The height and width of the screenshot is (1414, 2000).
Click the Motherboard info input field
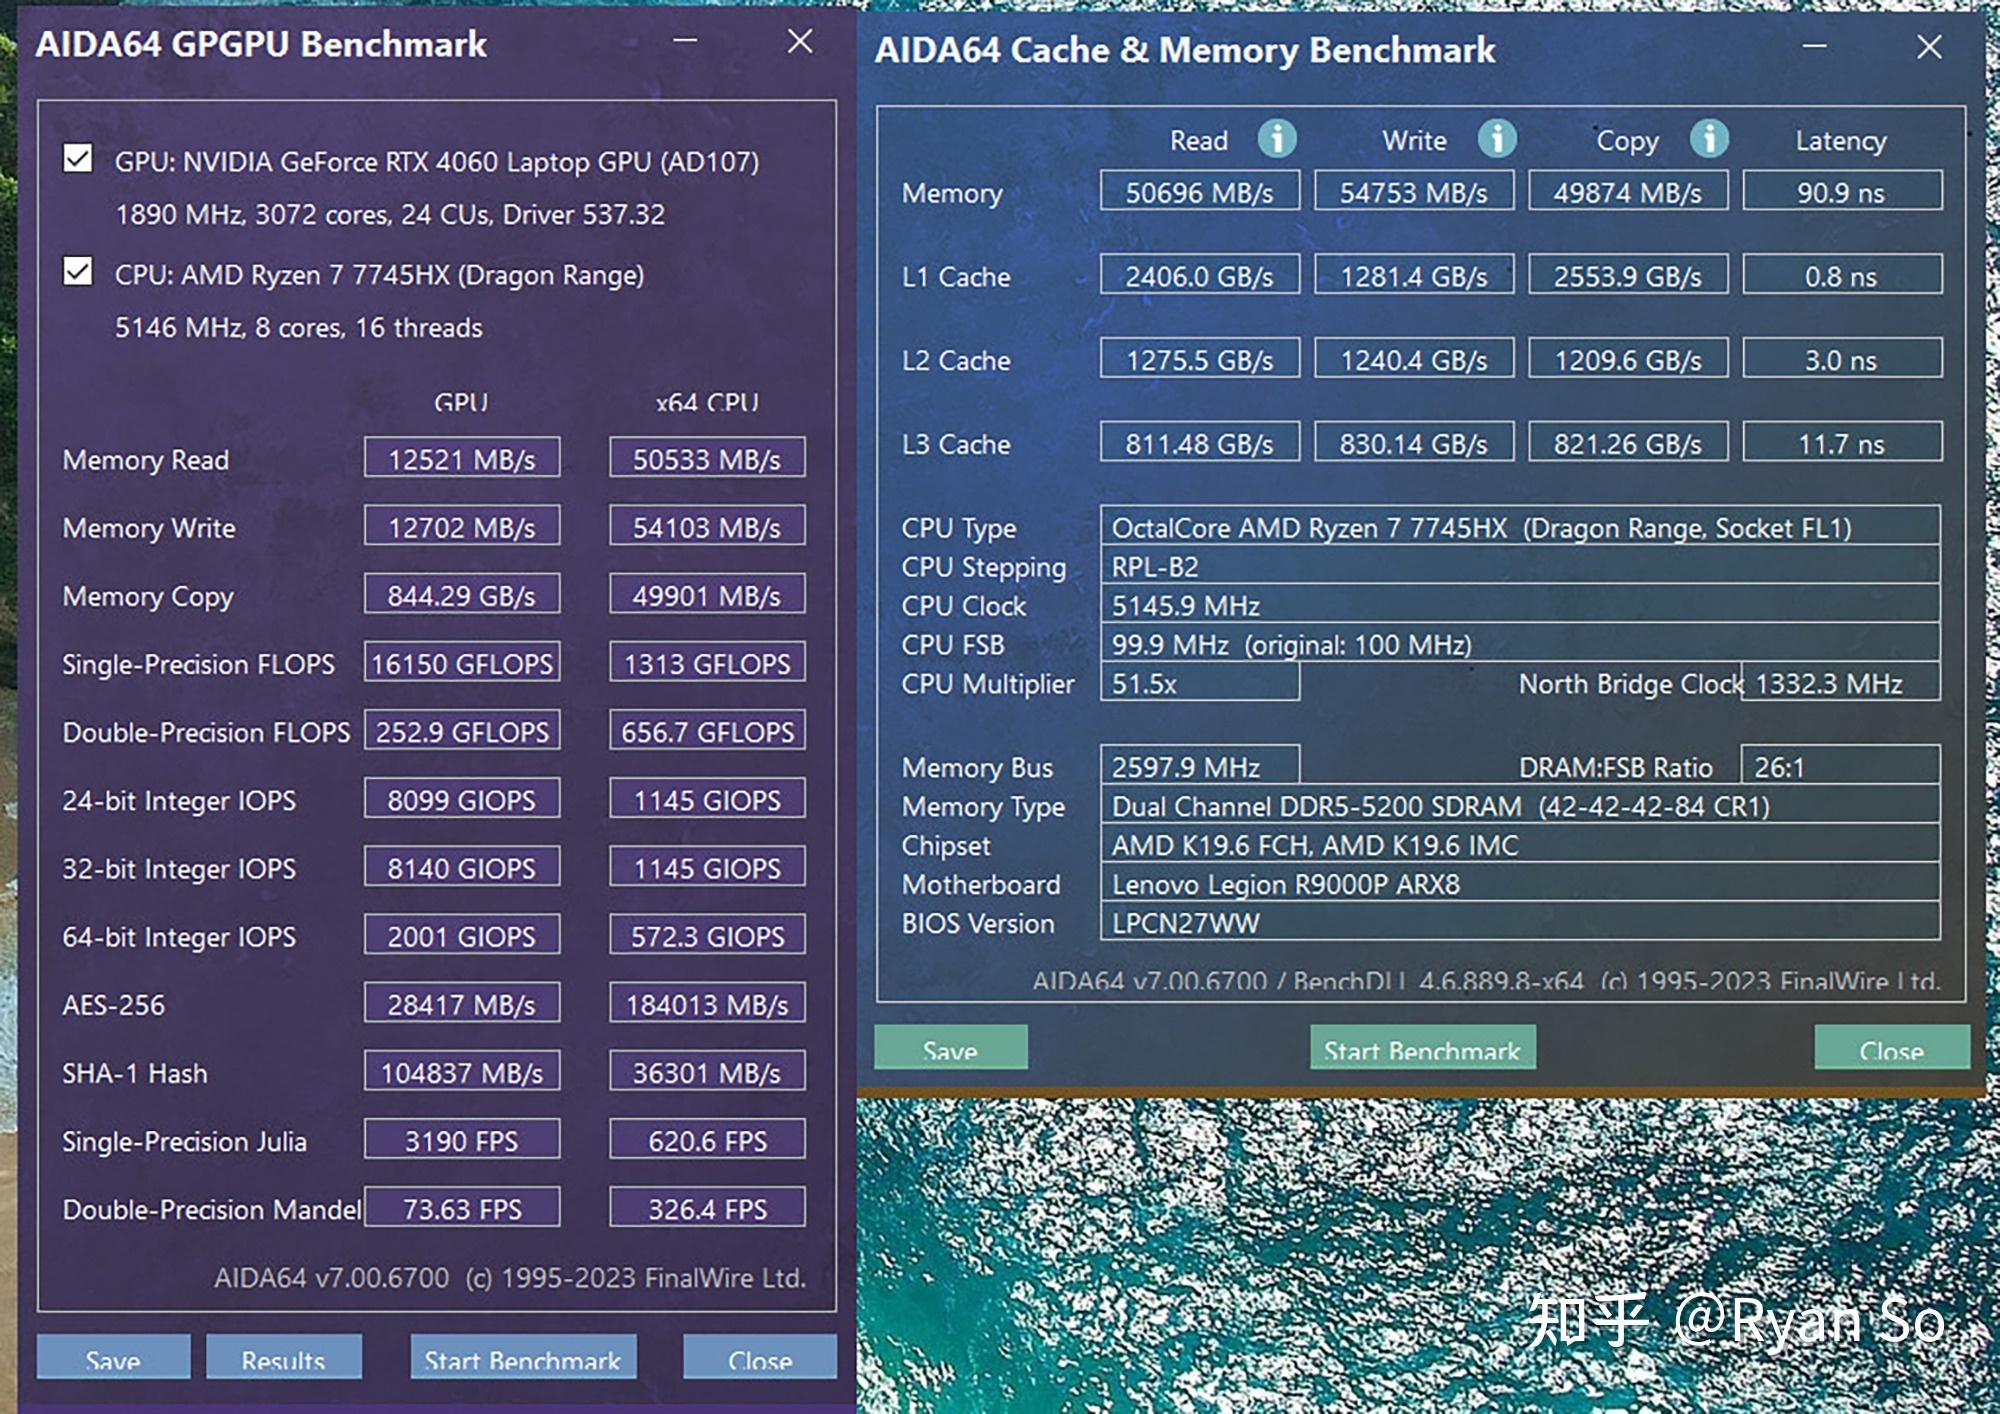1515,883
